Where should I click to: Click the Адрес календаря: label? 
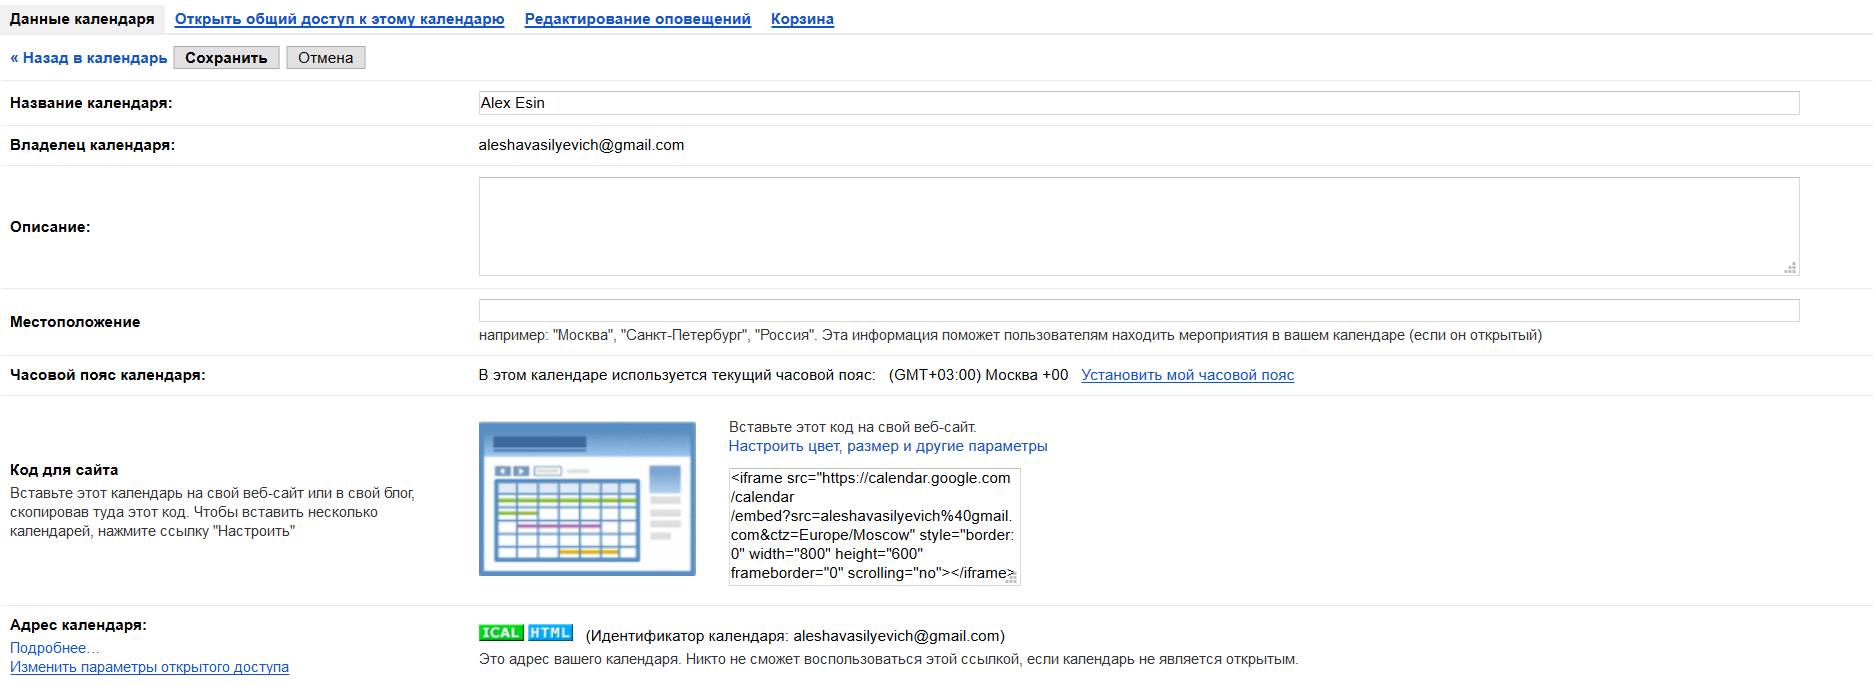(x=78, y=625)
